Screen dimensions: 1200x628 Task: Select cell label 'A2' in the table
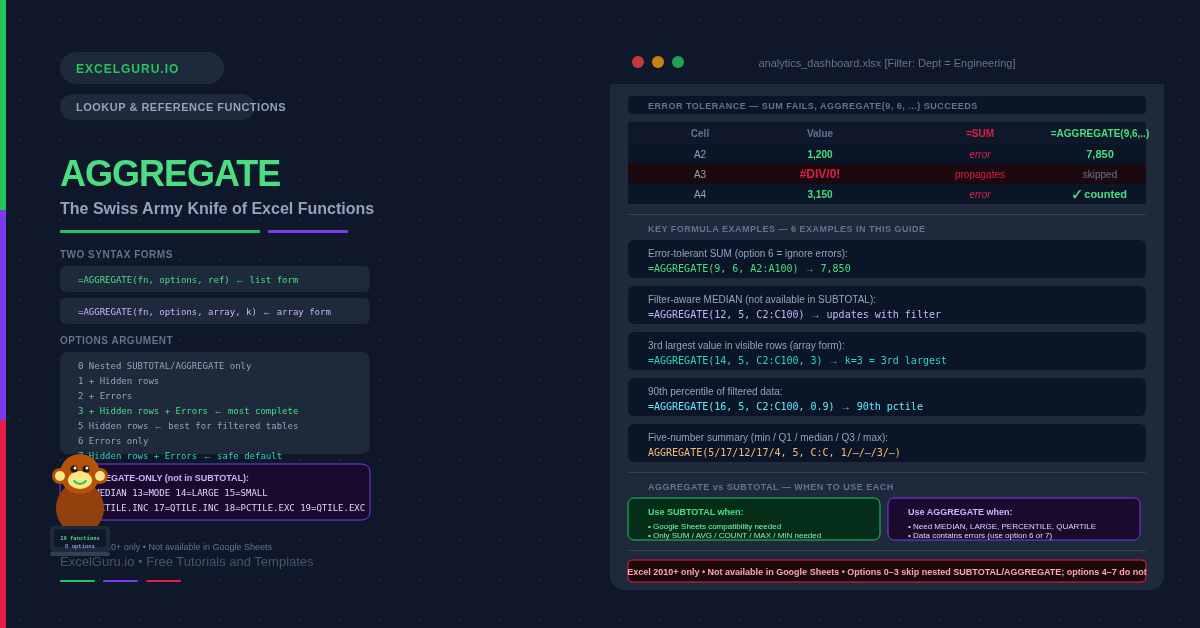700,154
